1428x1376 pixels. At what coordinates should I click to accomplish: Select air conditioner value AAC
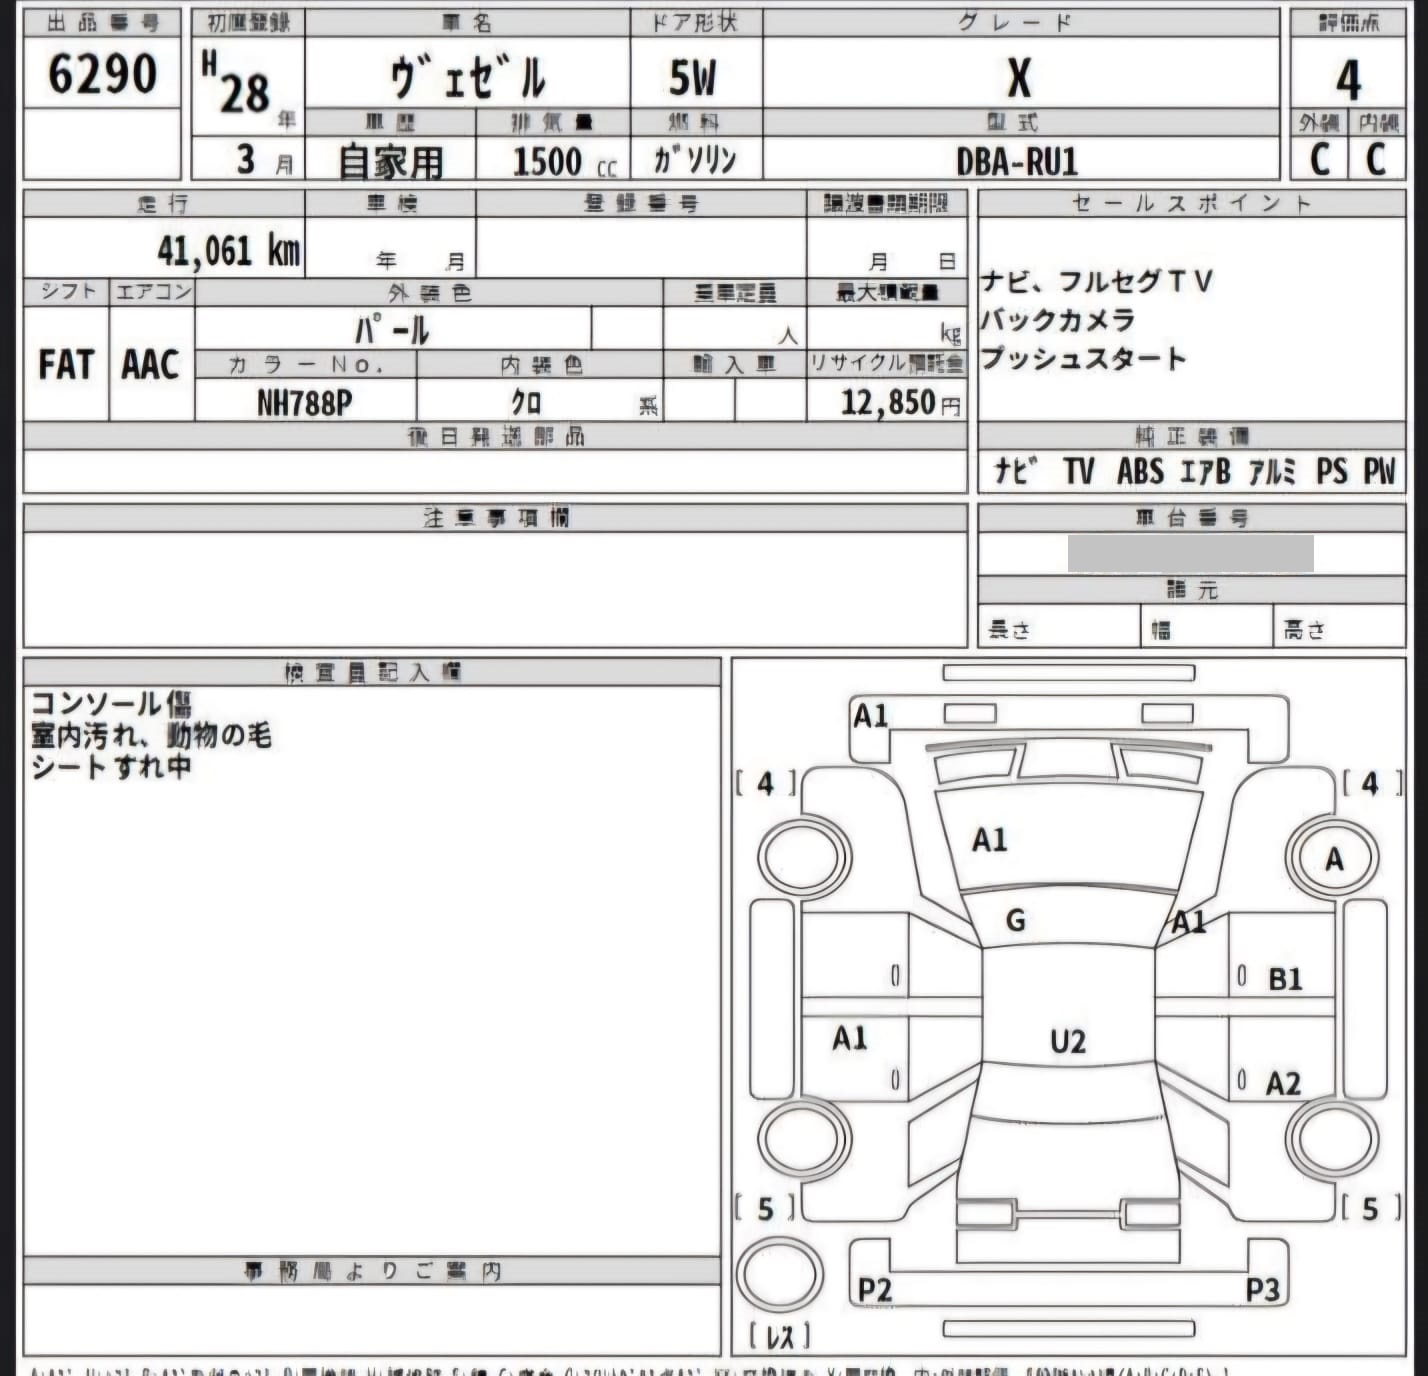(x=150, y=364)
